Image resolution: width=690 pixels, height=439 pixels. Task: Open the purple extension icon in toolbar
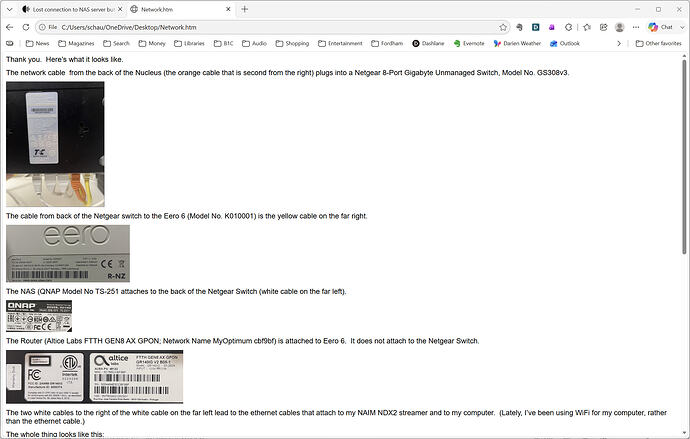552,27
